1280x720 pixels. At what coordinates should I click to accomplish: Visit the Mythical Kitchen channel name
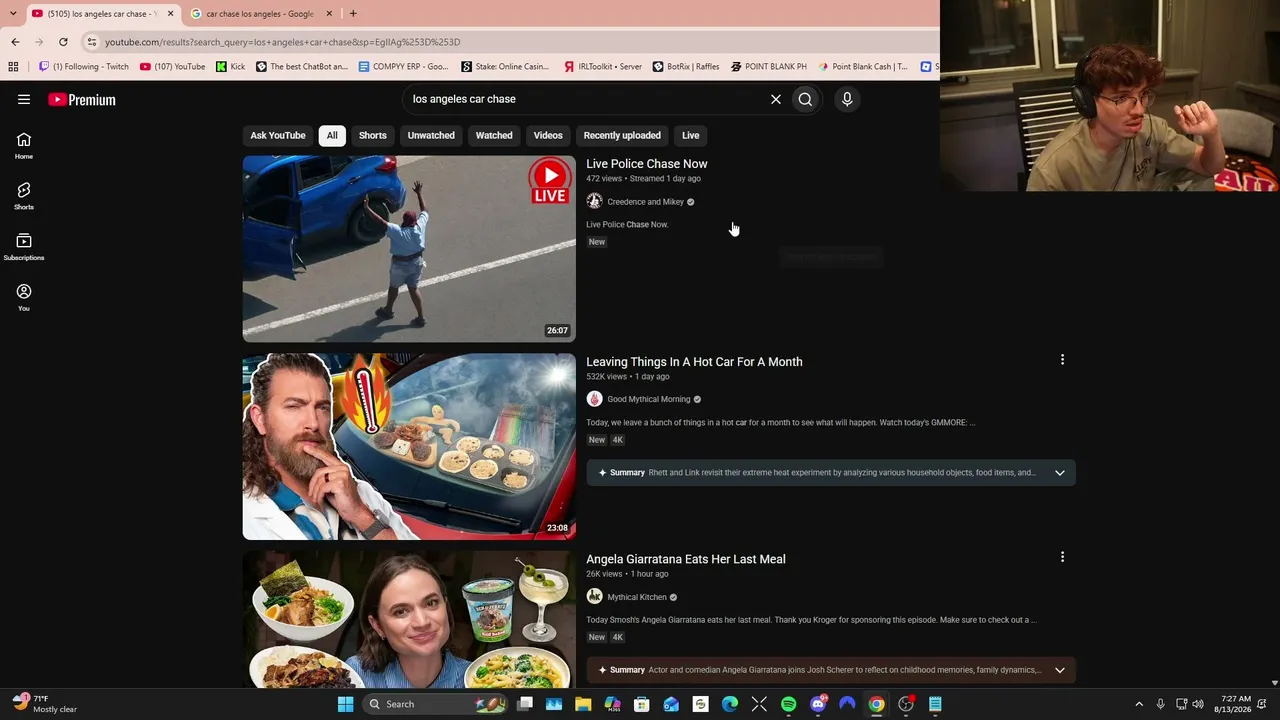tap(637, 597)
